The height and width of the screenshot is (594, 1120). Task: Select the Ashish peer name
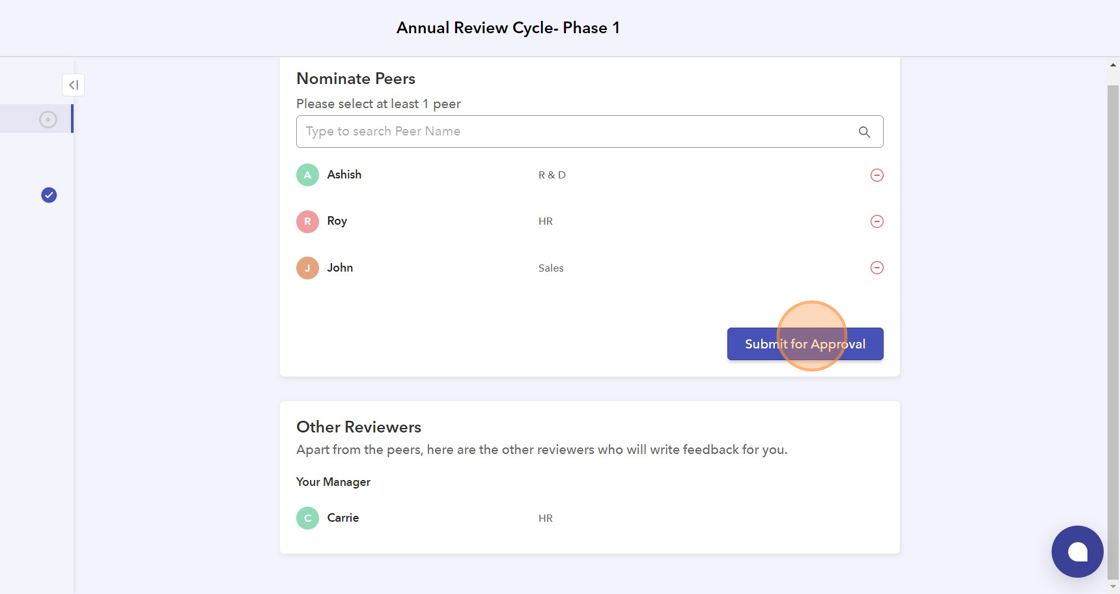click(344, 175)
